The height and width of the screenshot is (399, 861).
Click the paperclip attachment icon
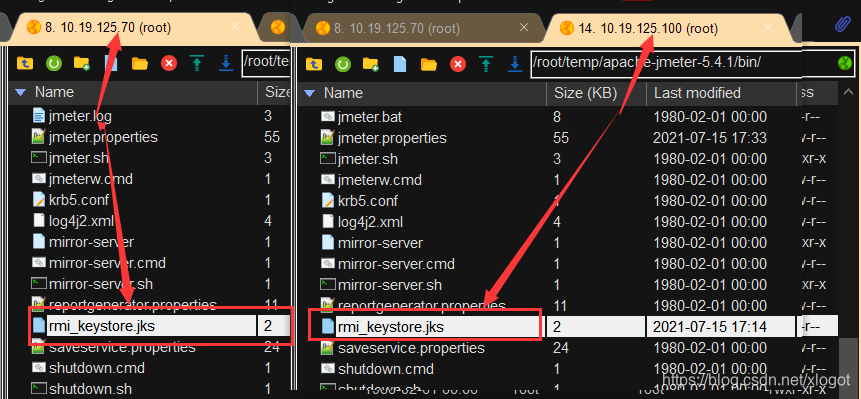click(842, 25)
